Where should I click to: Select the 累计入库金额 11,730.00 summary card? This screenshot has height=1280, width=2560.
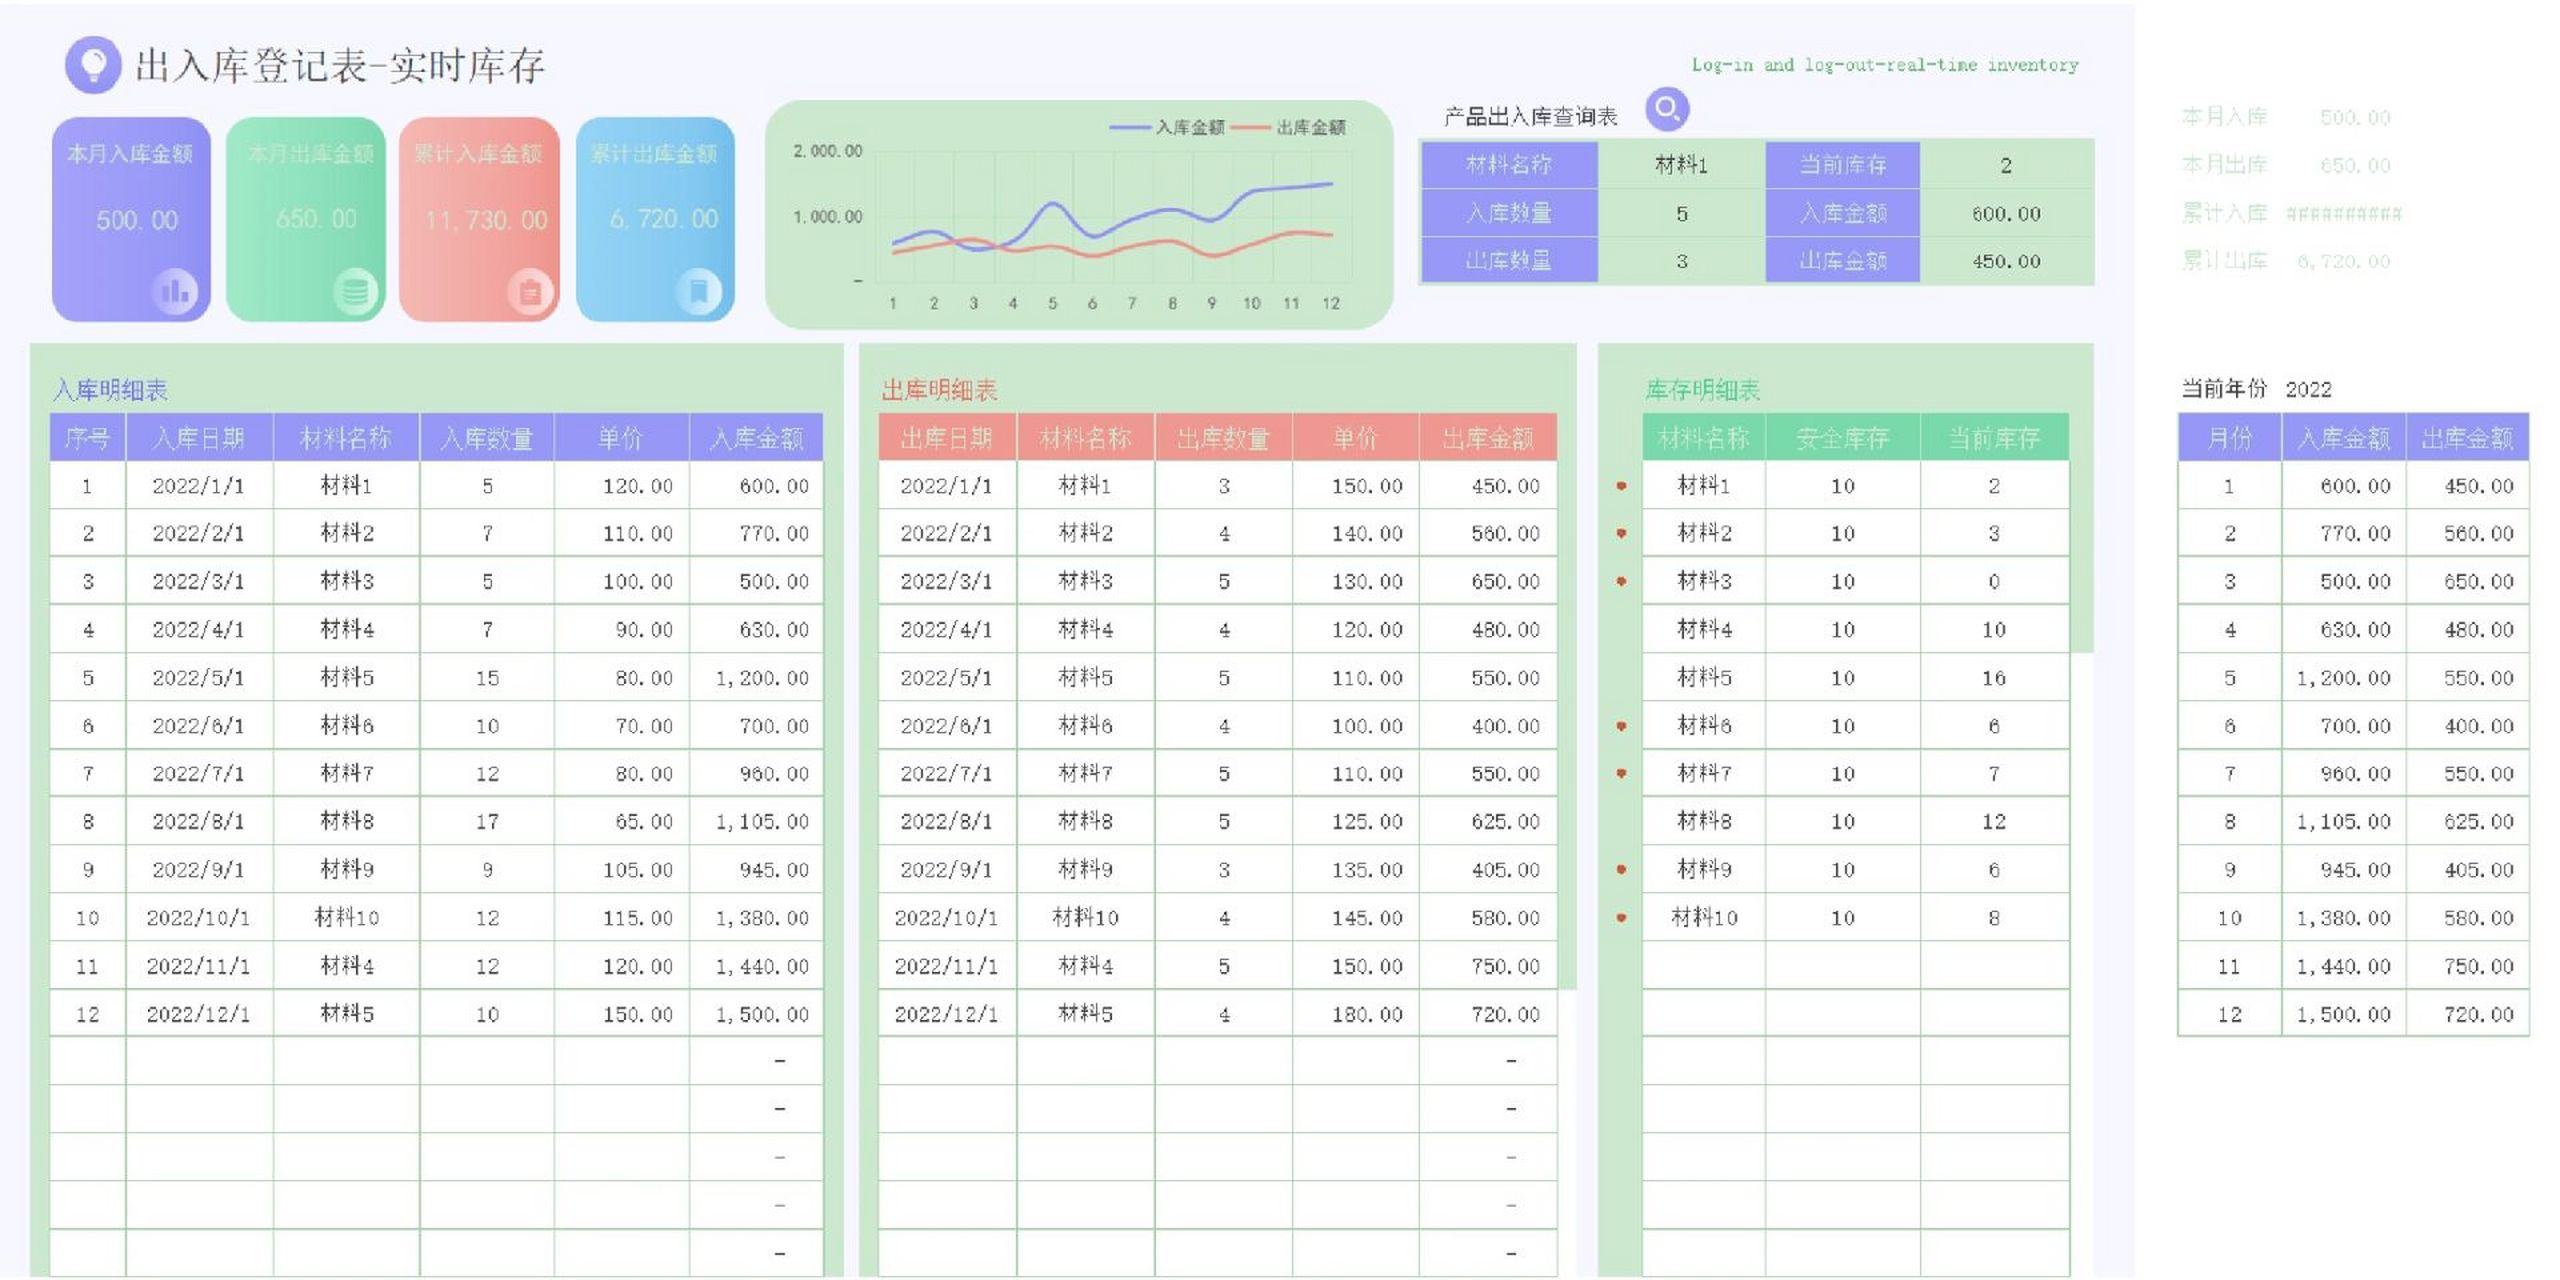479,219
